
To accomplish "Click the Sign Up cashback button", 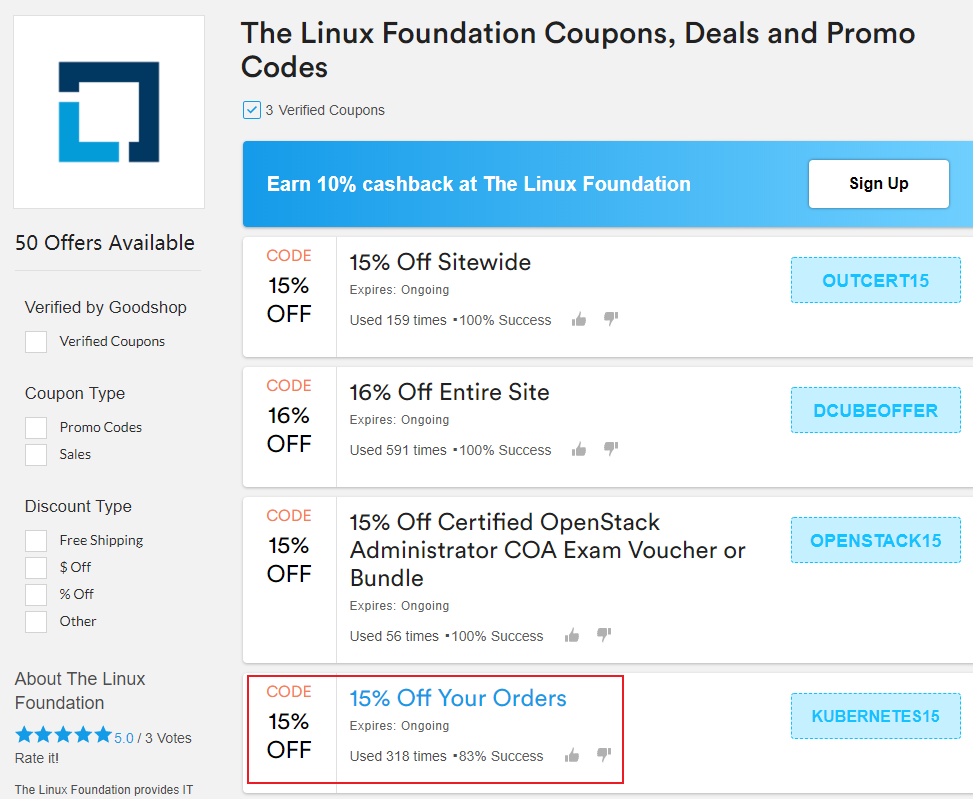I will (878, 184).
